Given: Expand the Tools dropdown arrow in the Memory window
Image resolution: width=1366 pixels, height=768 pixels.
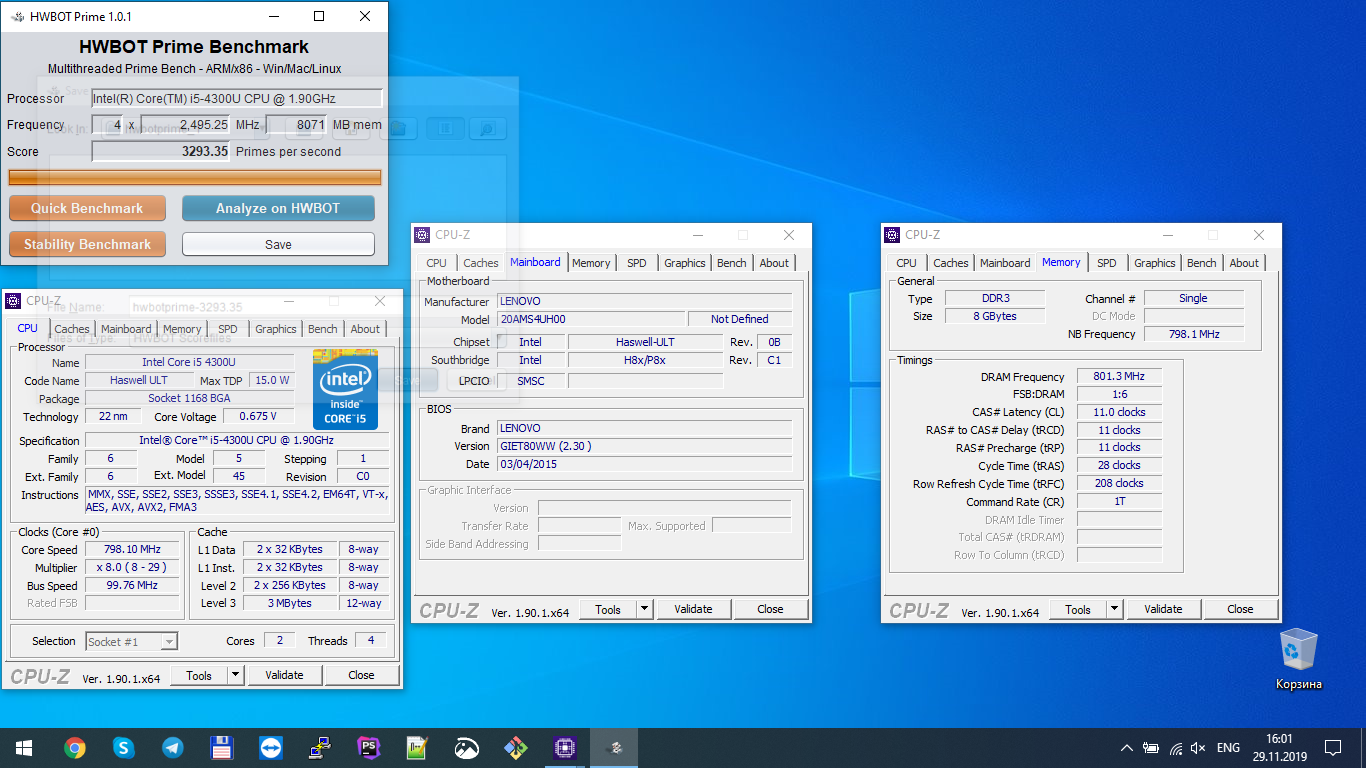Looking at the screenshot, I should point(1114,609).
